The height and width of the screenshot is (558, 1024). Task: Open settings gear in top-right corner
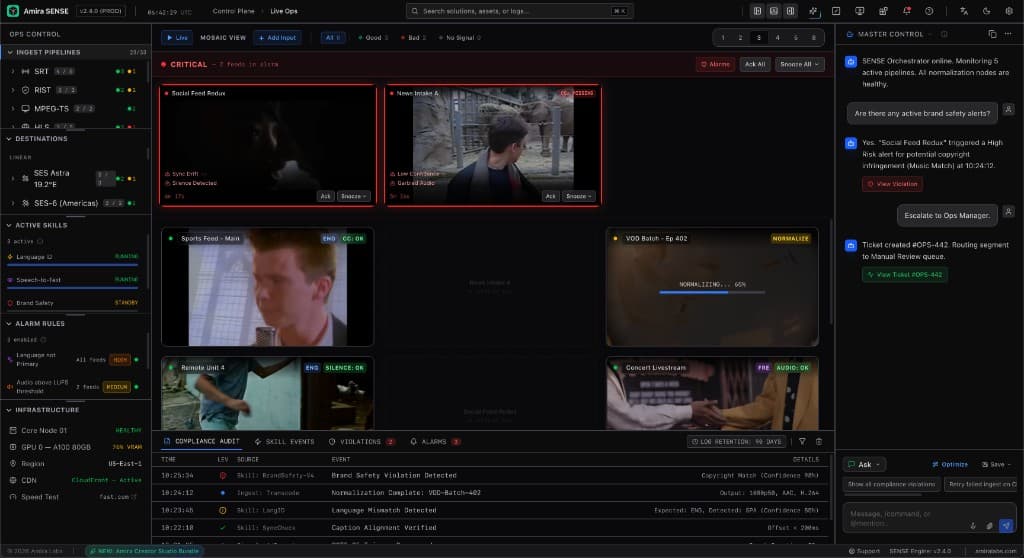[x=1009, y=11]
